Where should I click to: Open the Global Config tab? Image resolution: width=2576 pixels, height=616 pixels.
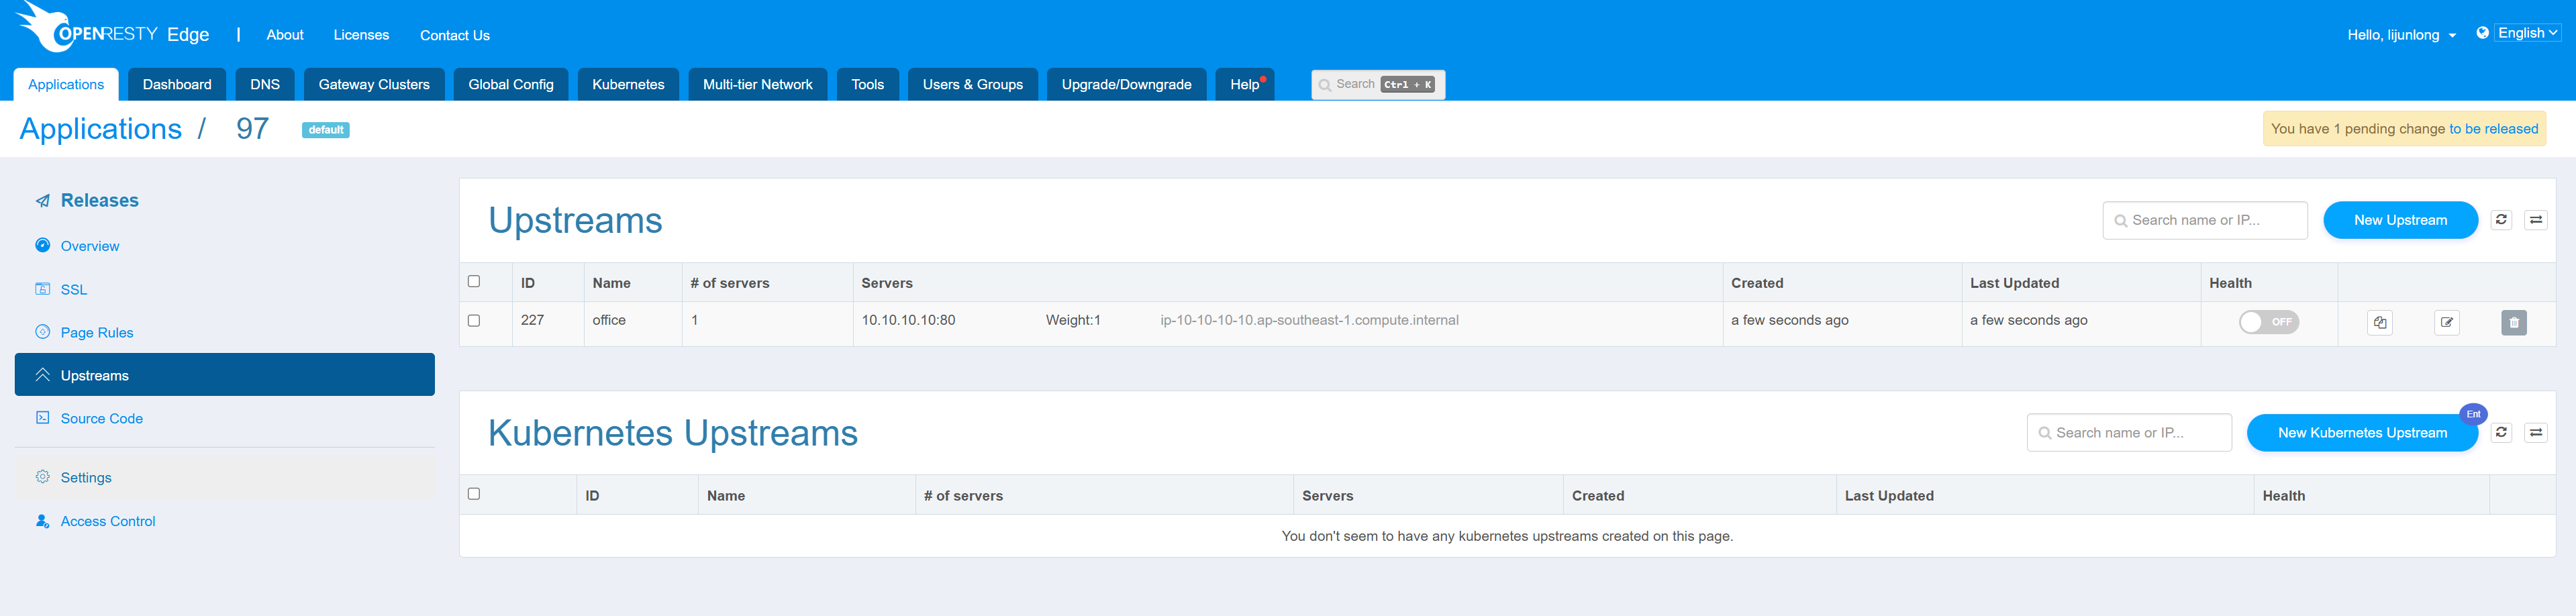tap(510, 85)
